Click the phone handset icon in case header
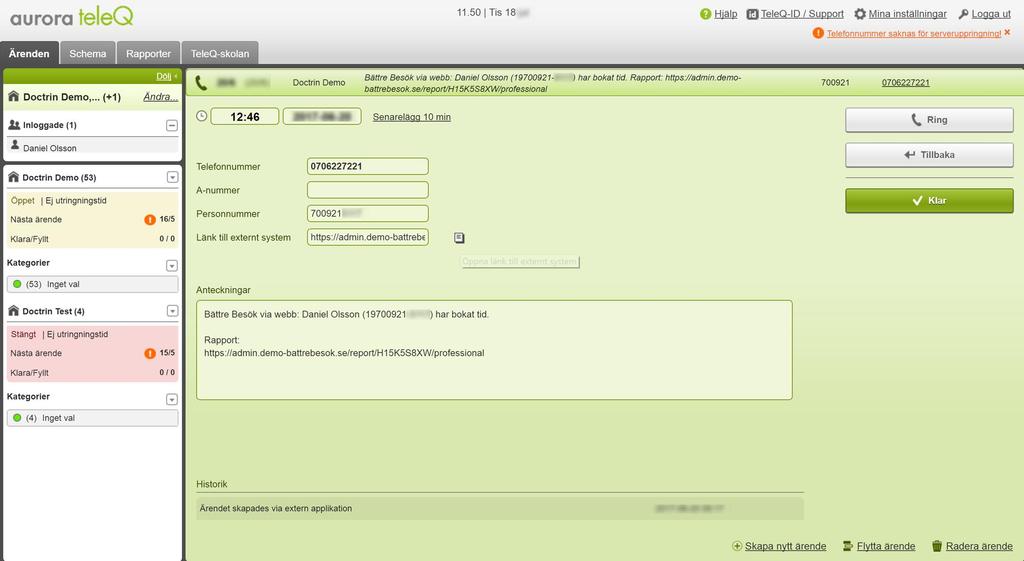 201,83
